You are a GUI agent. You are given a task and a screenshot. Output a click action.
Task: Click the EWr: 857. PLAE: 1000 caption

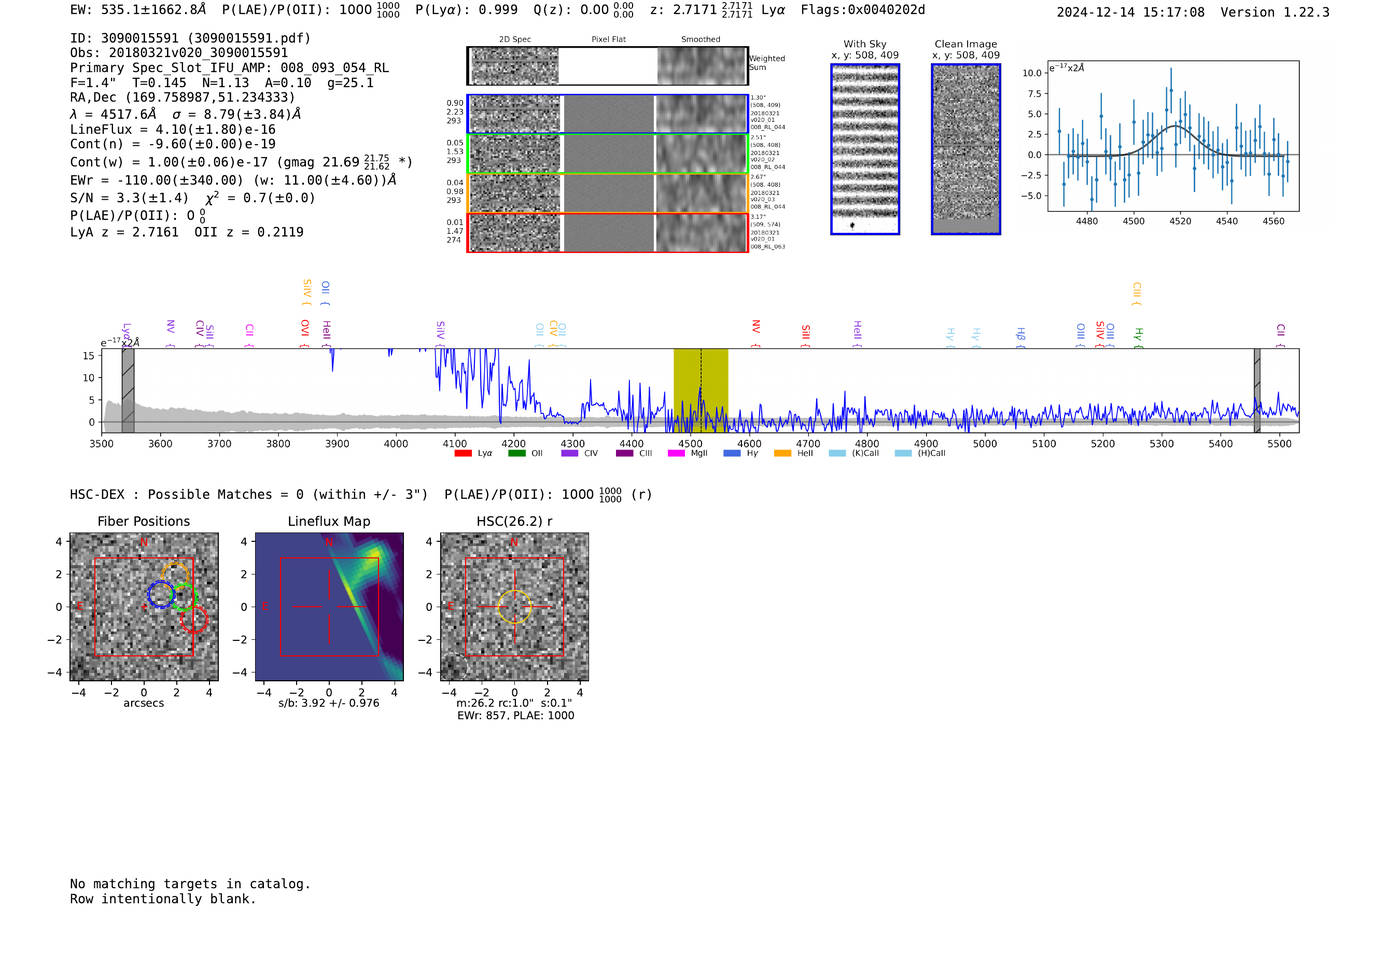tap(516, 716)
